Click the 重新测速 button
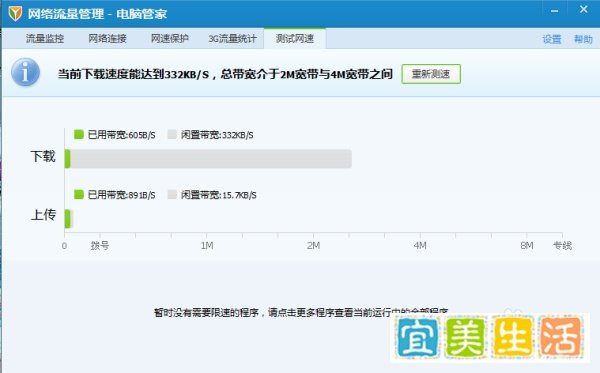Screen dimensions: 600x373 (431, 74)
